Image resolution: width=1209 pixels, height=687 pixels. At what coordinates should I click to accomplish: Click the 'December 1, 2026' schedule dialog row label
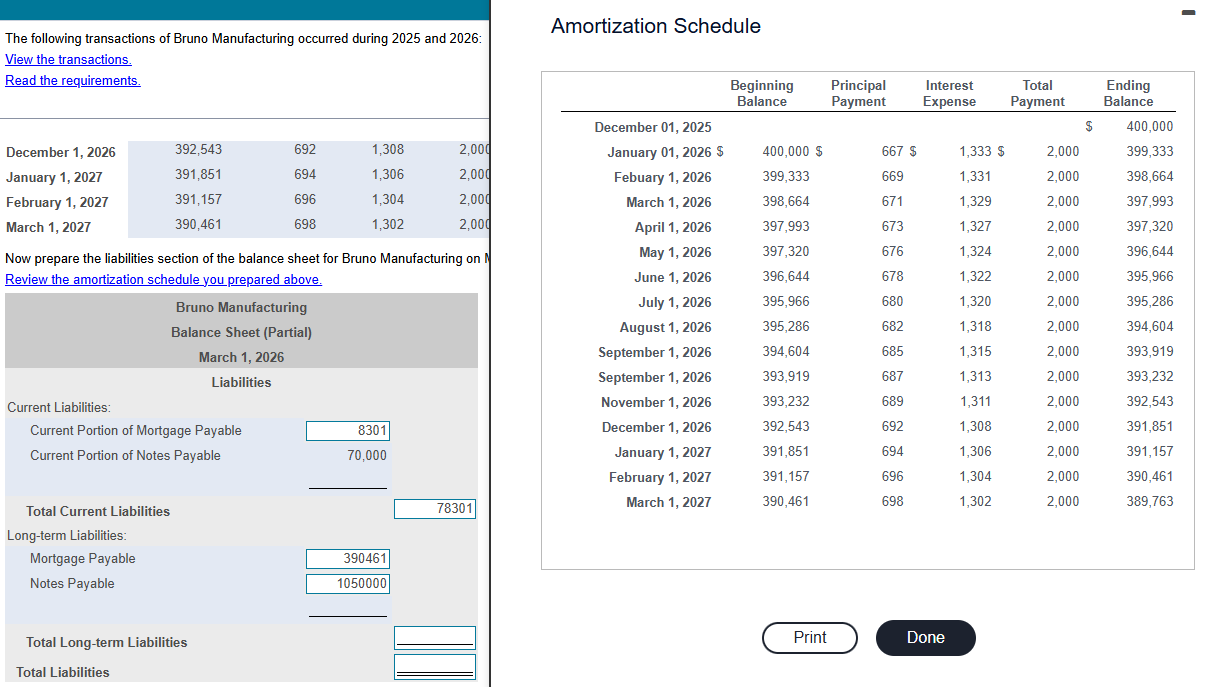[657, 427]
